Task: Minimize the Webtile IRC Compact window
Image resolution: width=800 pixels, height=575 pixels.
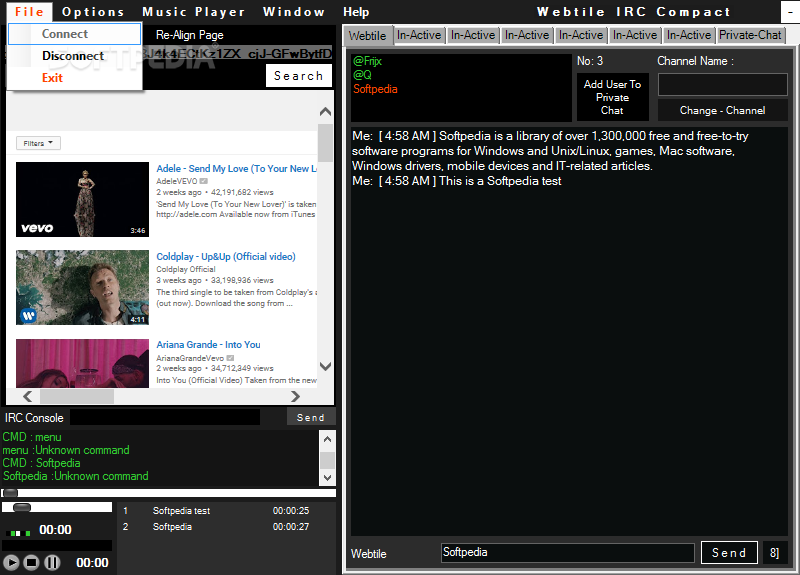Action: coord(790,12)
